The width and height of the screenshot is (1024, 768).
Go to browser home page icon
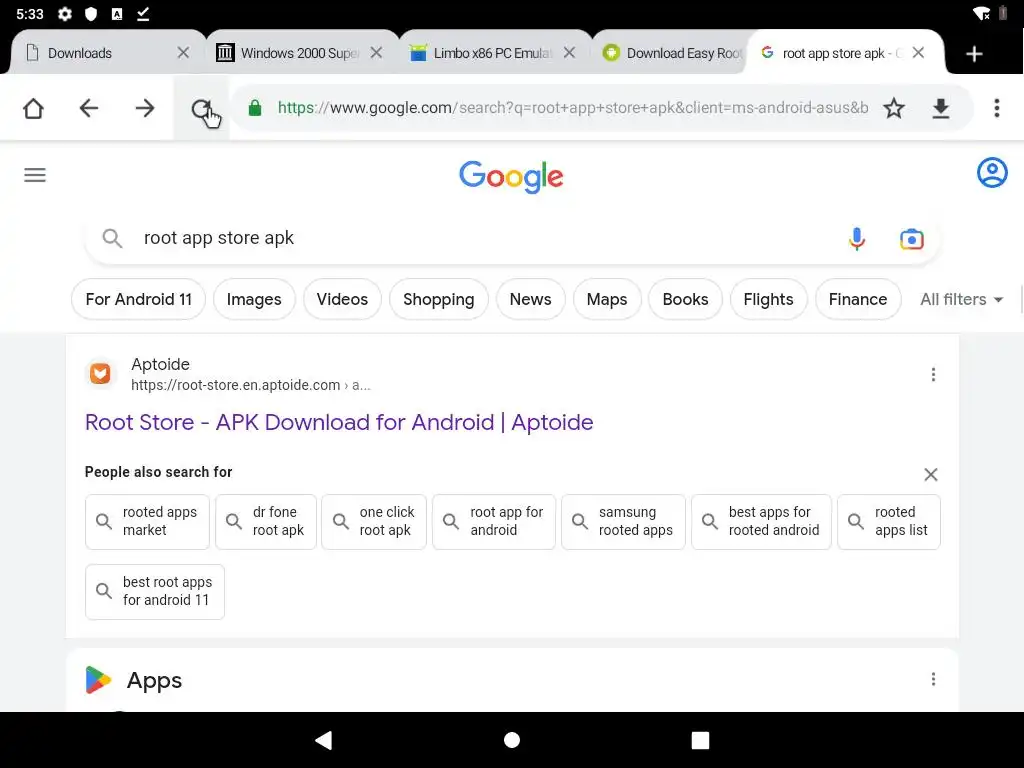point(33,108)
